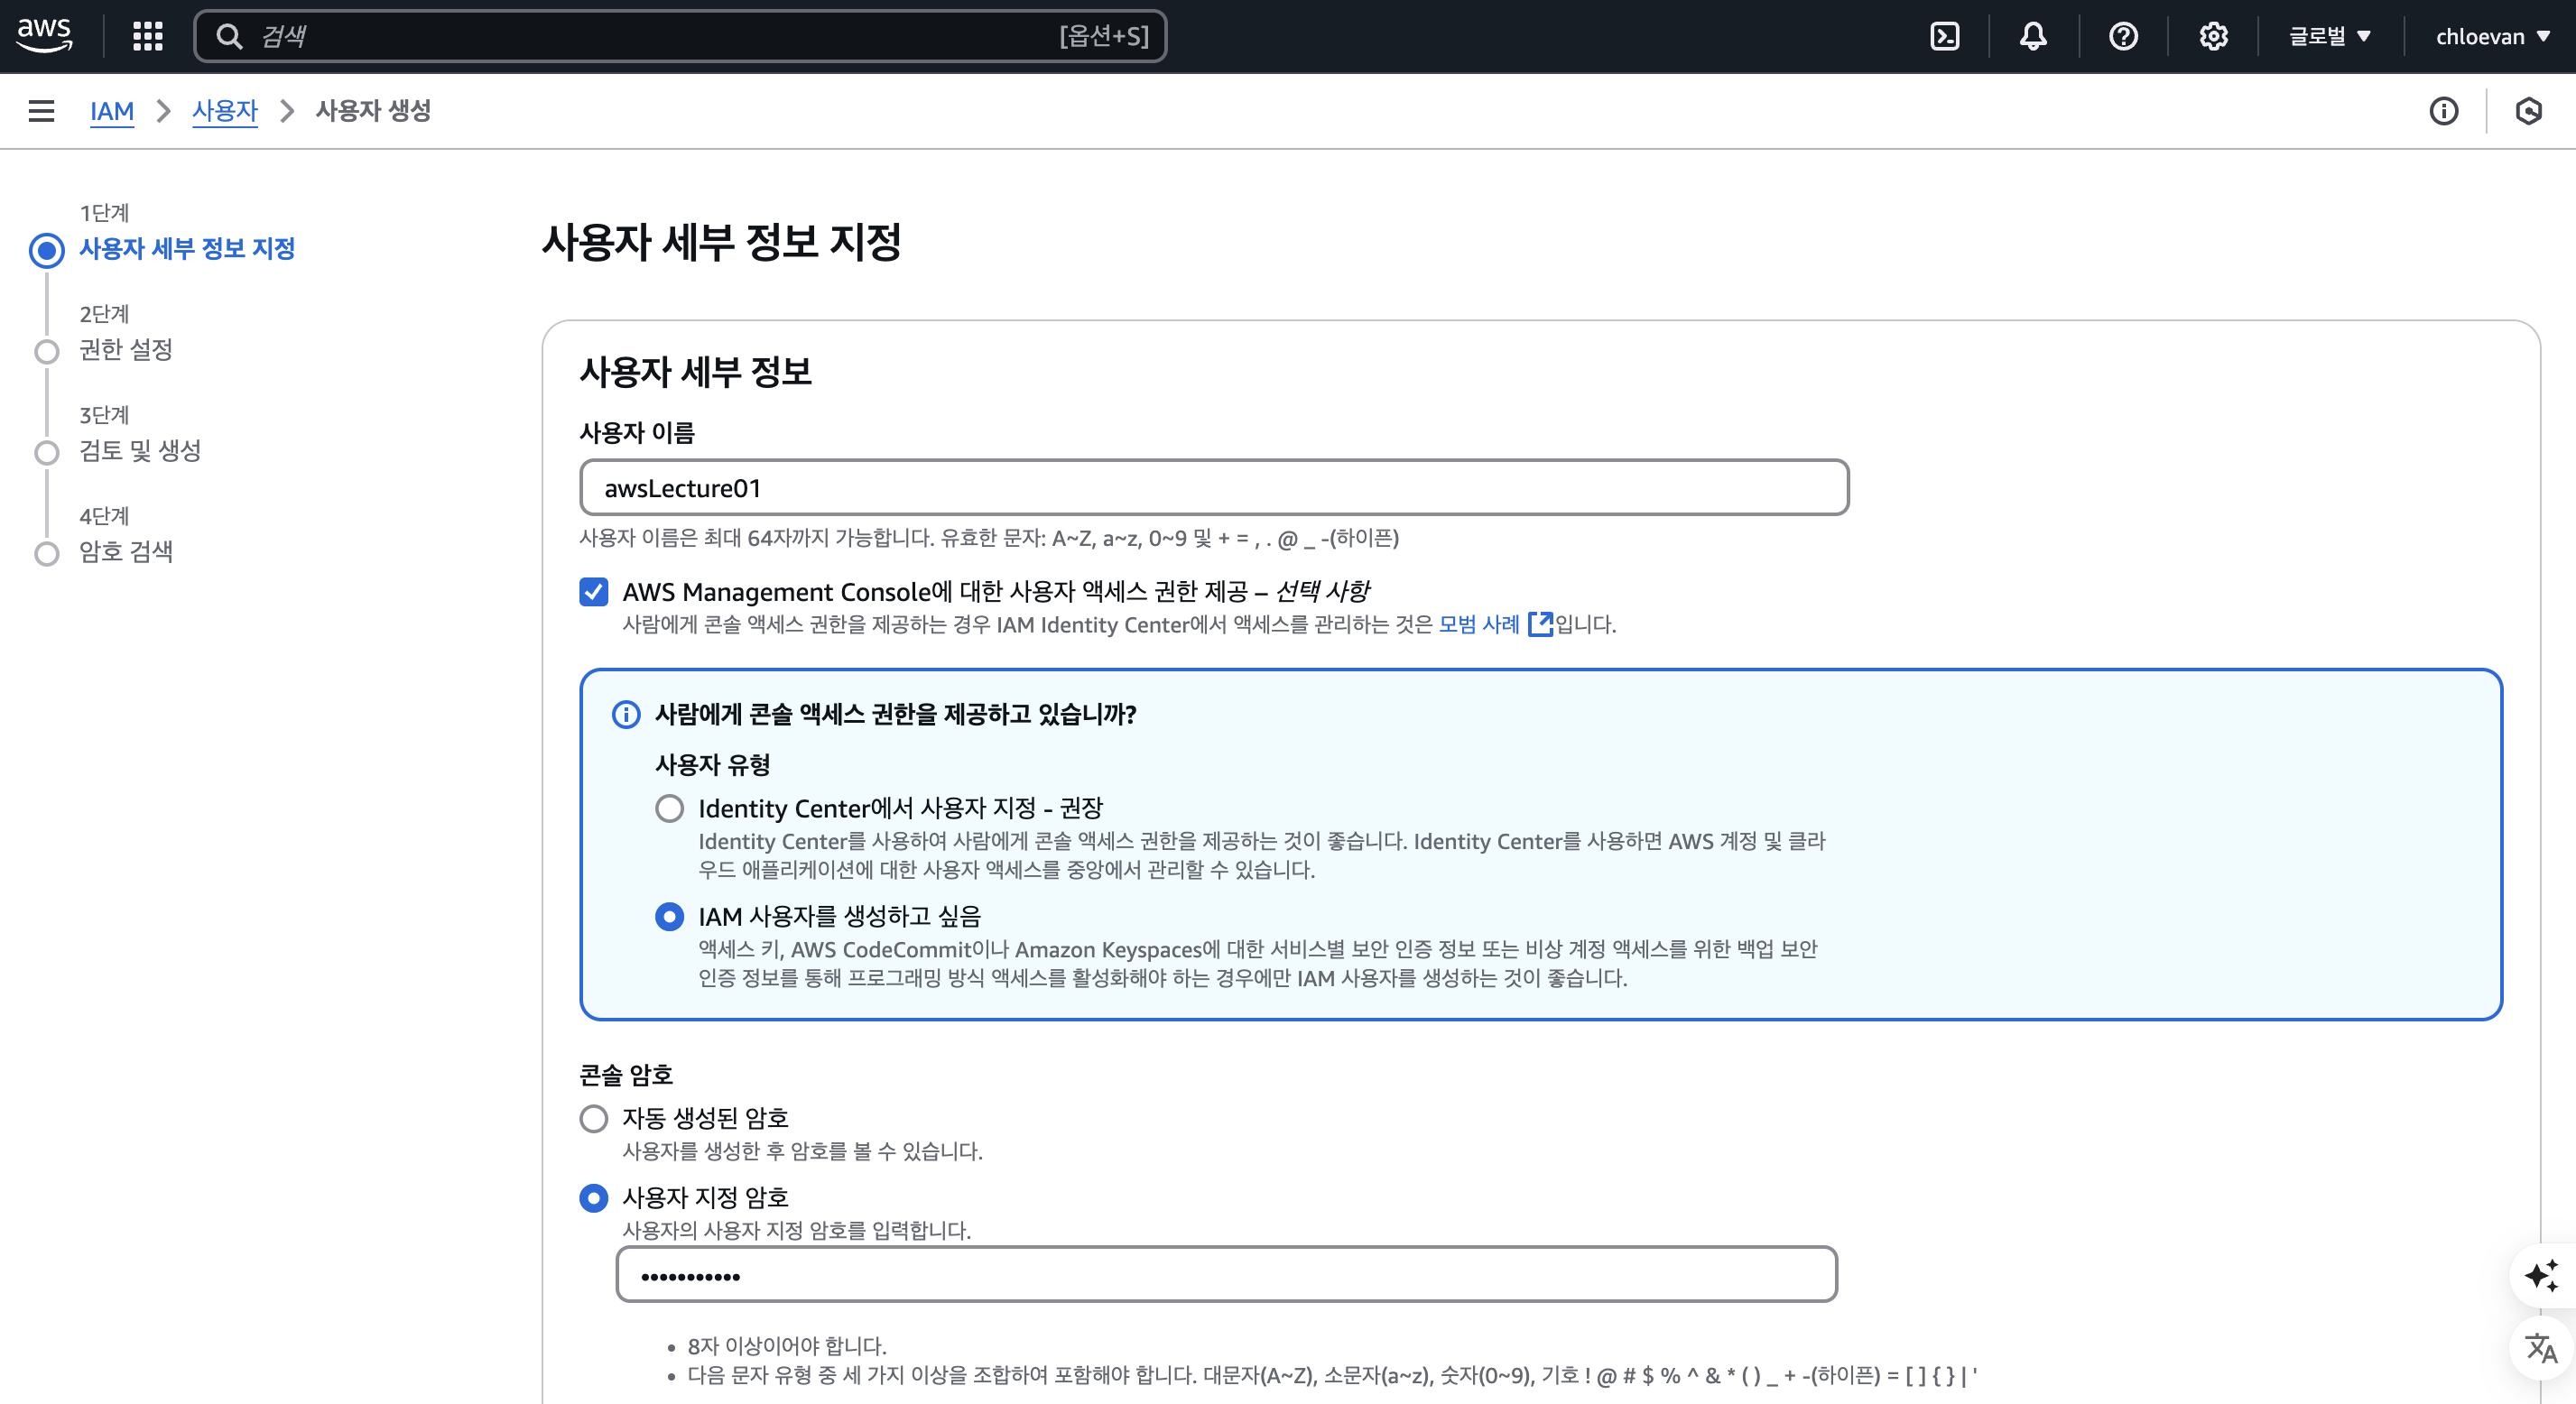Click the 사용자 이름 input field
Viewport: 2576px width, 1404px height.
1214,488
